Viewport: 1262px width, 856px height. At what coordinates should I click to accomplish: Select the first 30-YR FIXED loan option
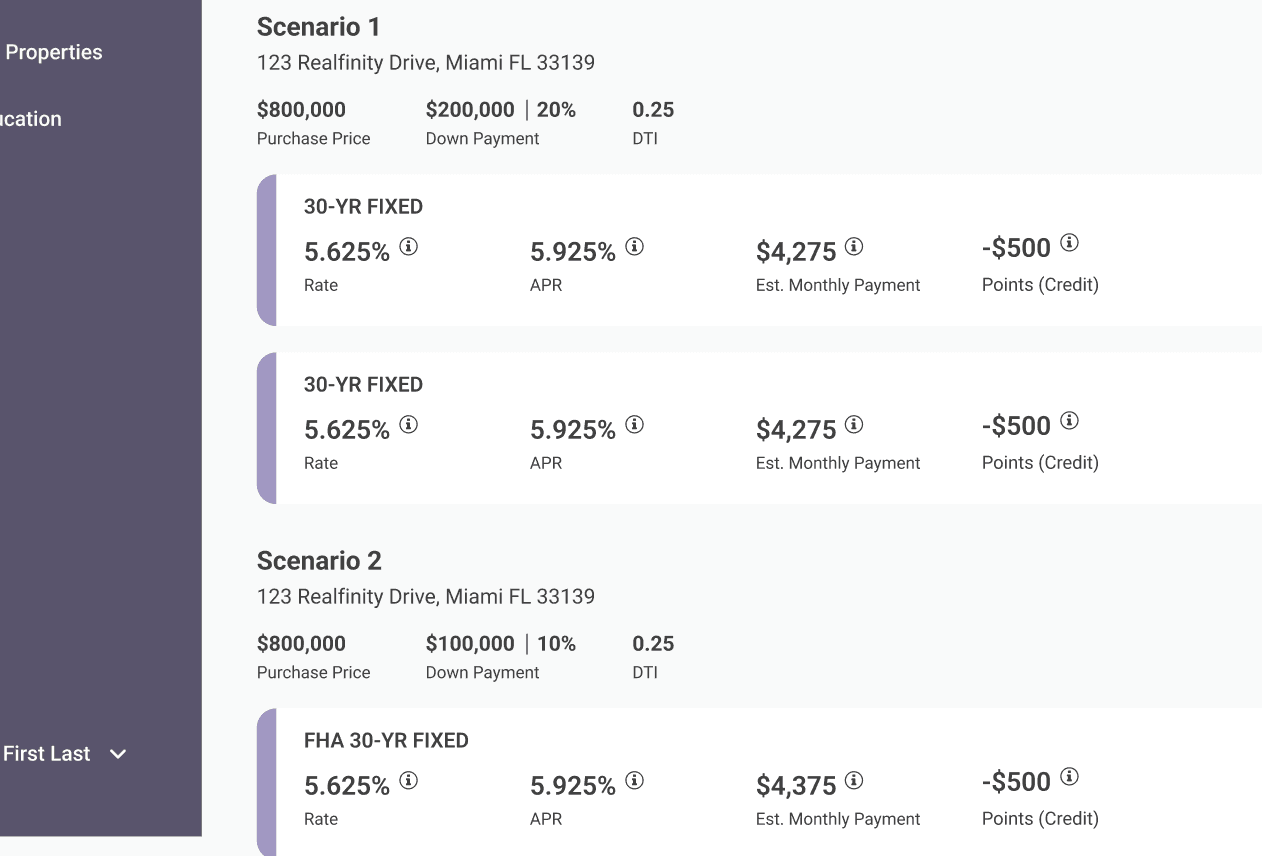coord(759,250)
